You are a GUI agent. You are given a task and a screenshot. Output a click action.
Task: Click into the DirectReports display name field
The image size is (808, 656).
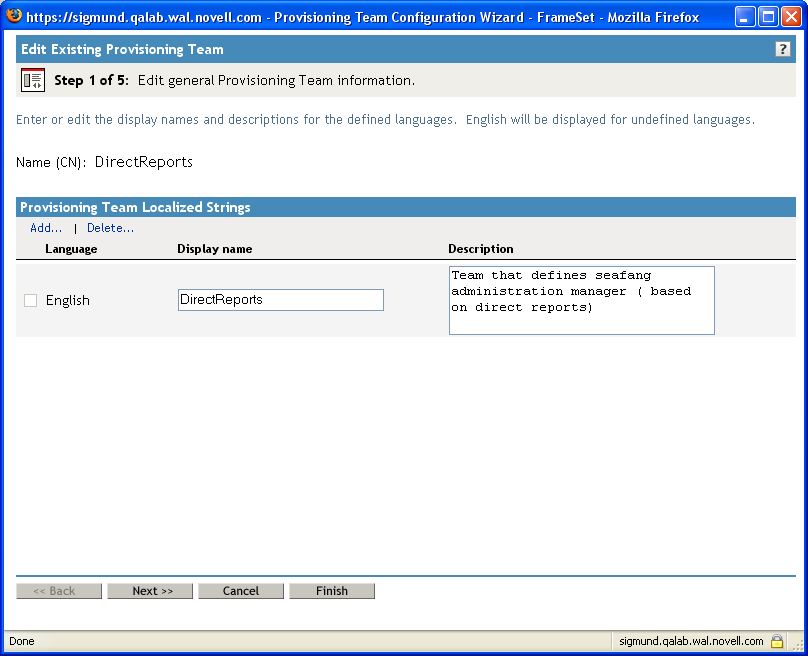coord(281,300)
